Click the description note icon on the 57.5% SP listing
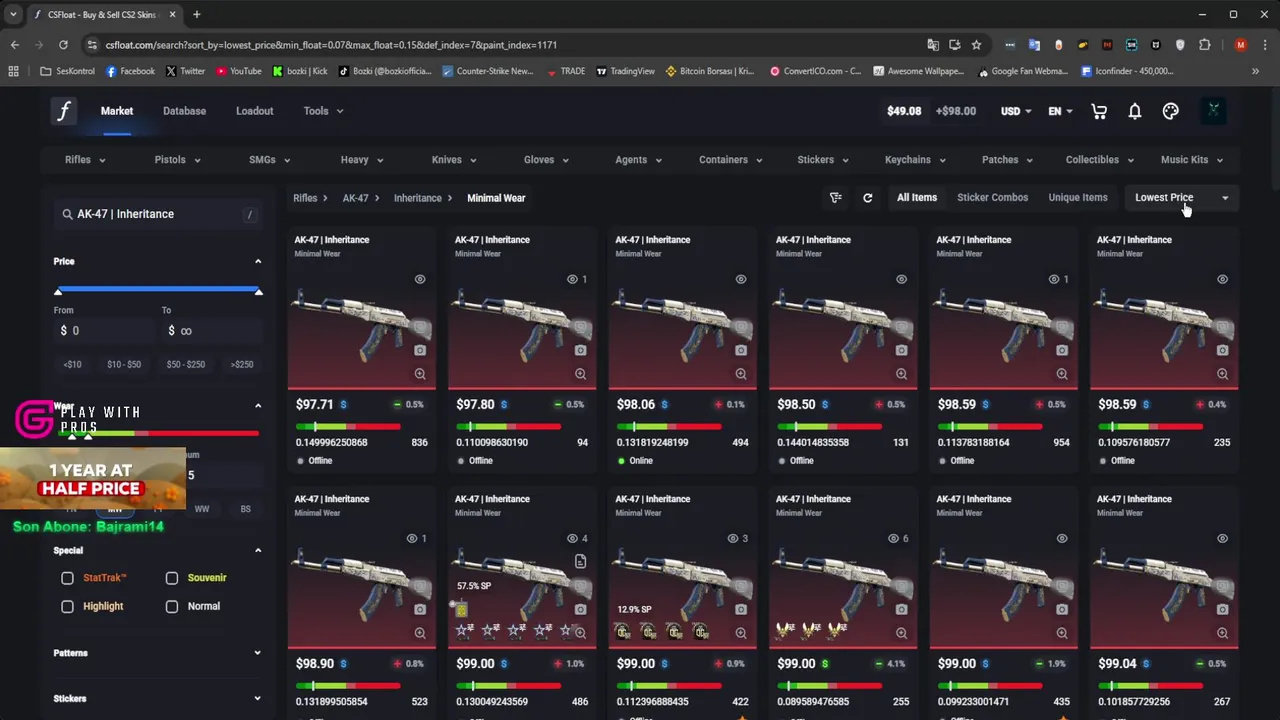Screen dimensions: 1280x720 (580, 562)
